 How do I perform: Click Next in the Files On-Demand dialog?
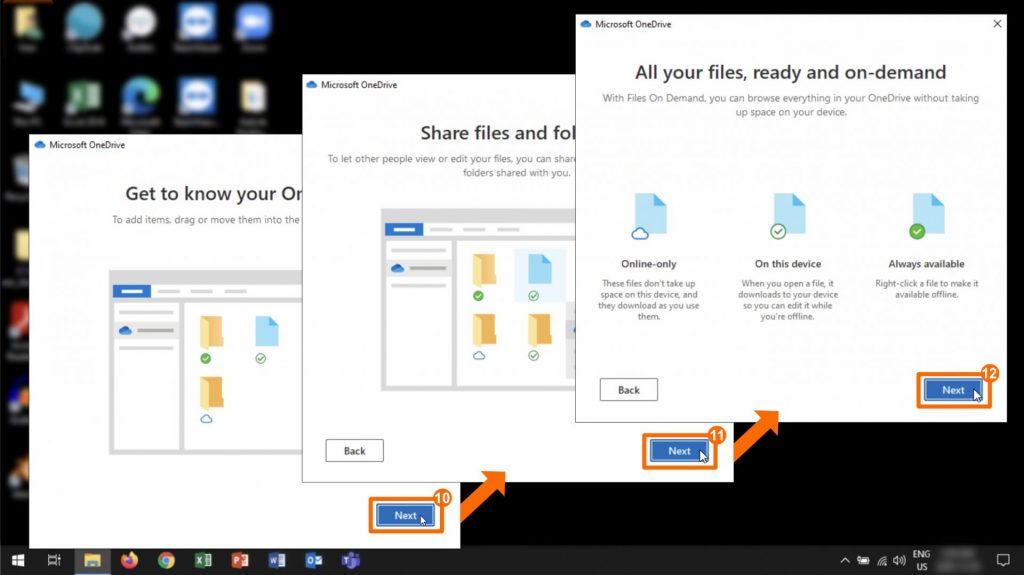pyautogui.click(x=952, y=390)
